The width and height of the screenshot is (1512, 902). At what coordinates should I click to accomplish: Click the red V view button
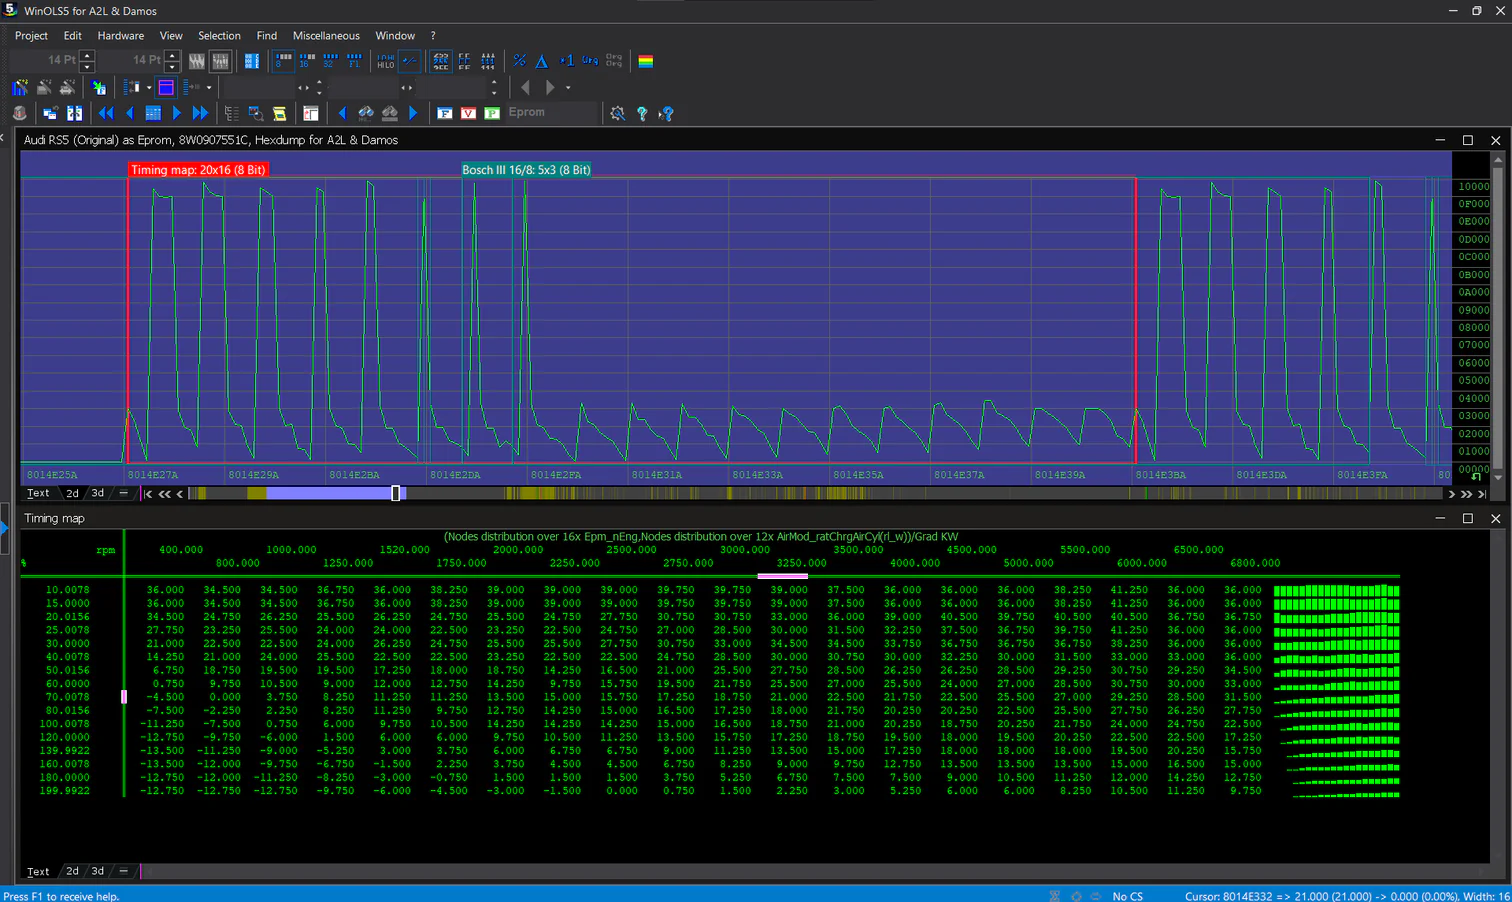[x=468, y=113]
